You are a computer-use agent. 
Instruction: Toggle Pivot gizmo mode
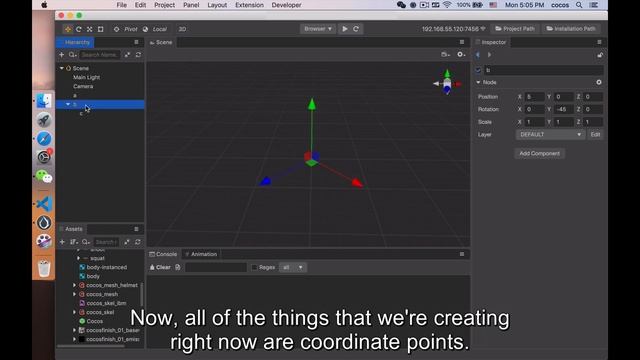tap(126, 29)
